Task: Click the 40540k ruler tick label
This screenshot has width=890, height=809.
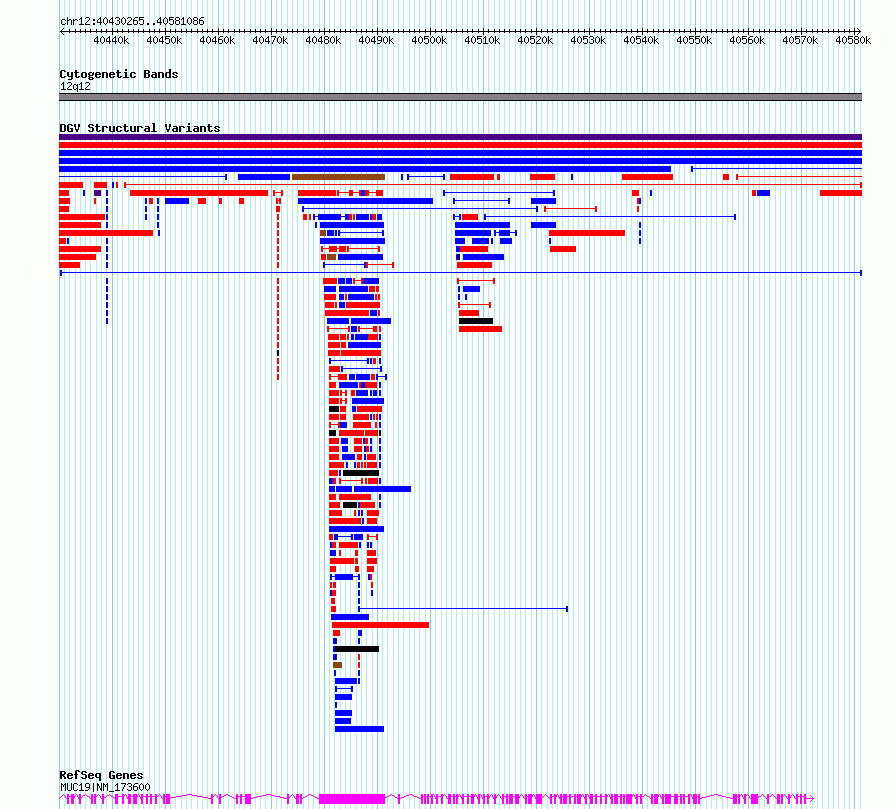Action: pyautogui.click(x=641, y=40)
